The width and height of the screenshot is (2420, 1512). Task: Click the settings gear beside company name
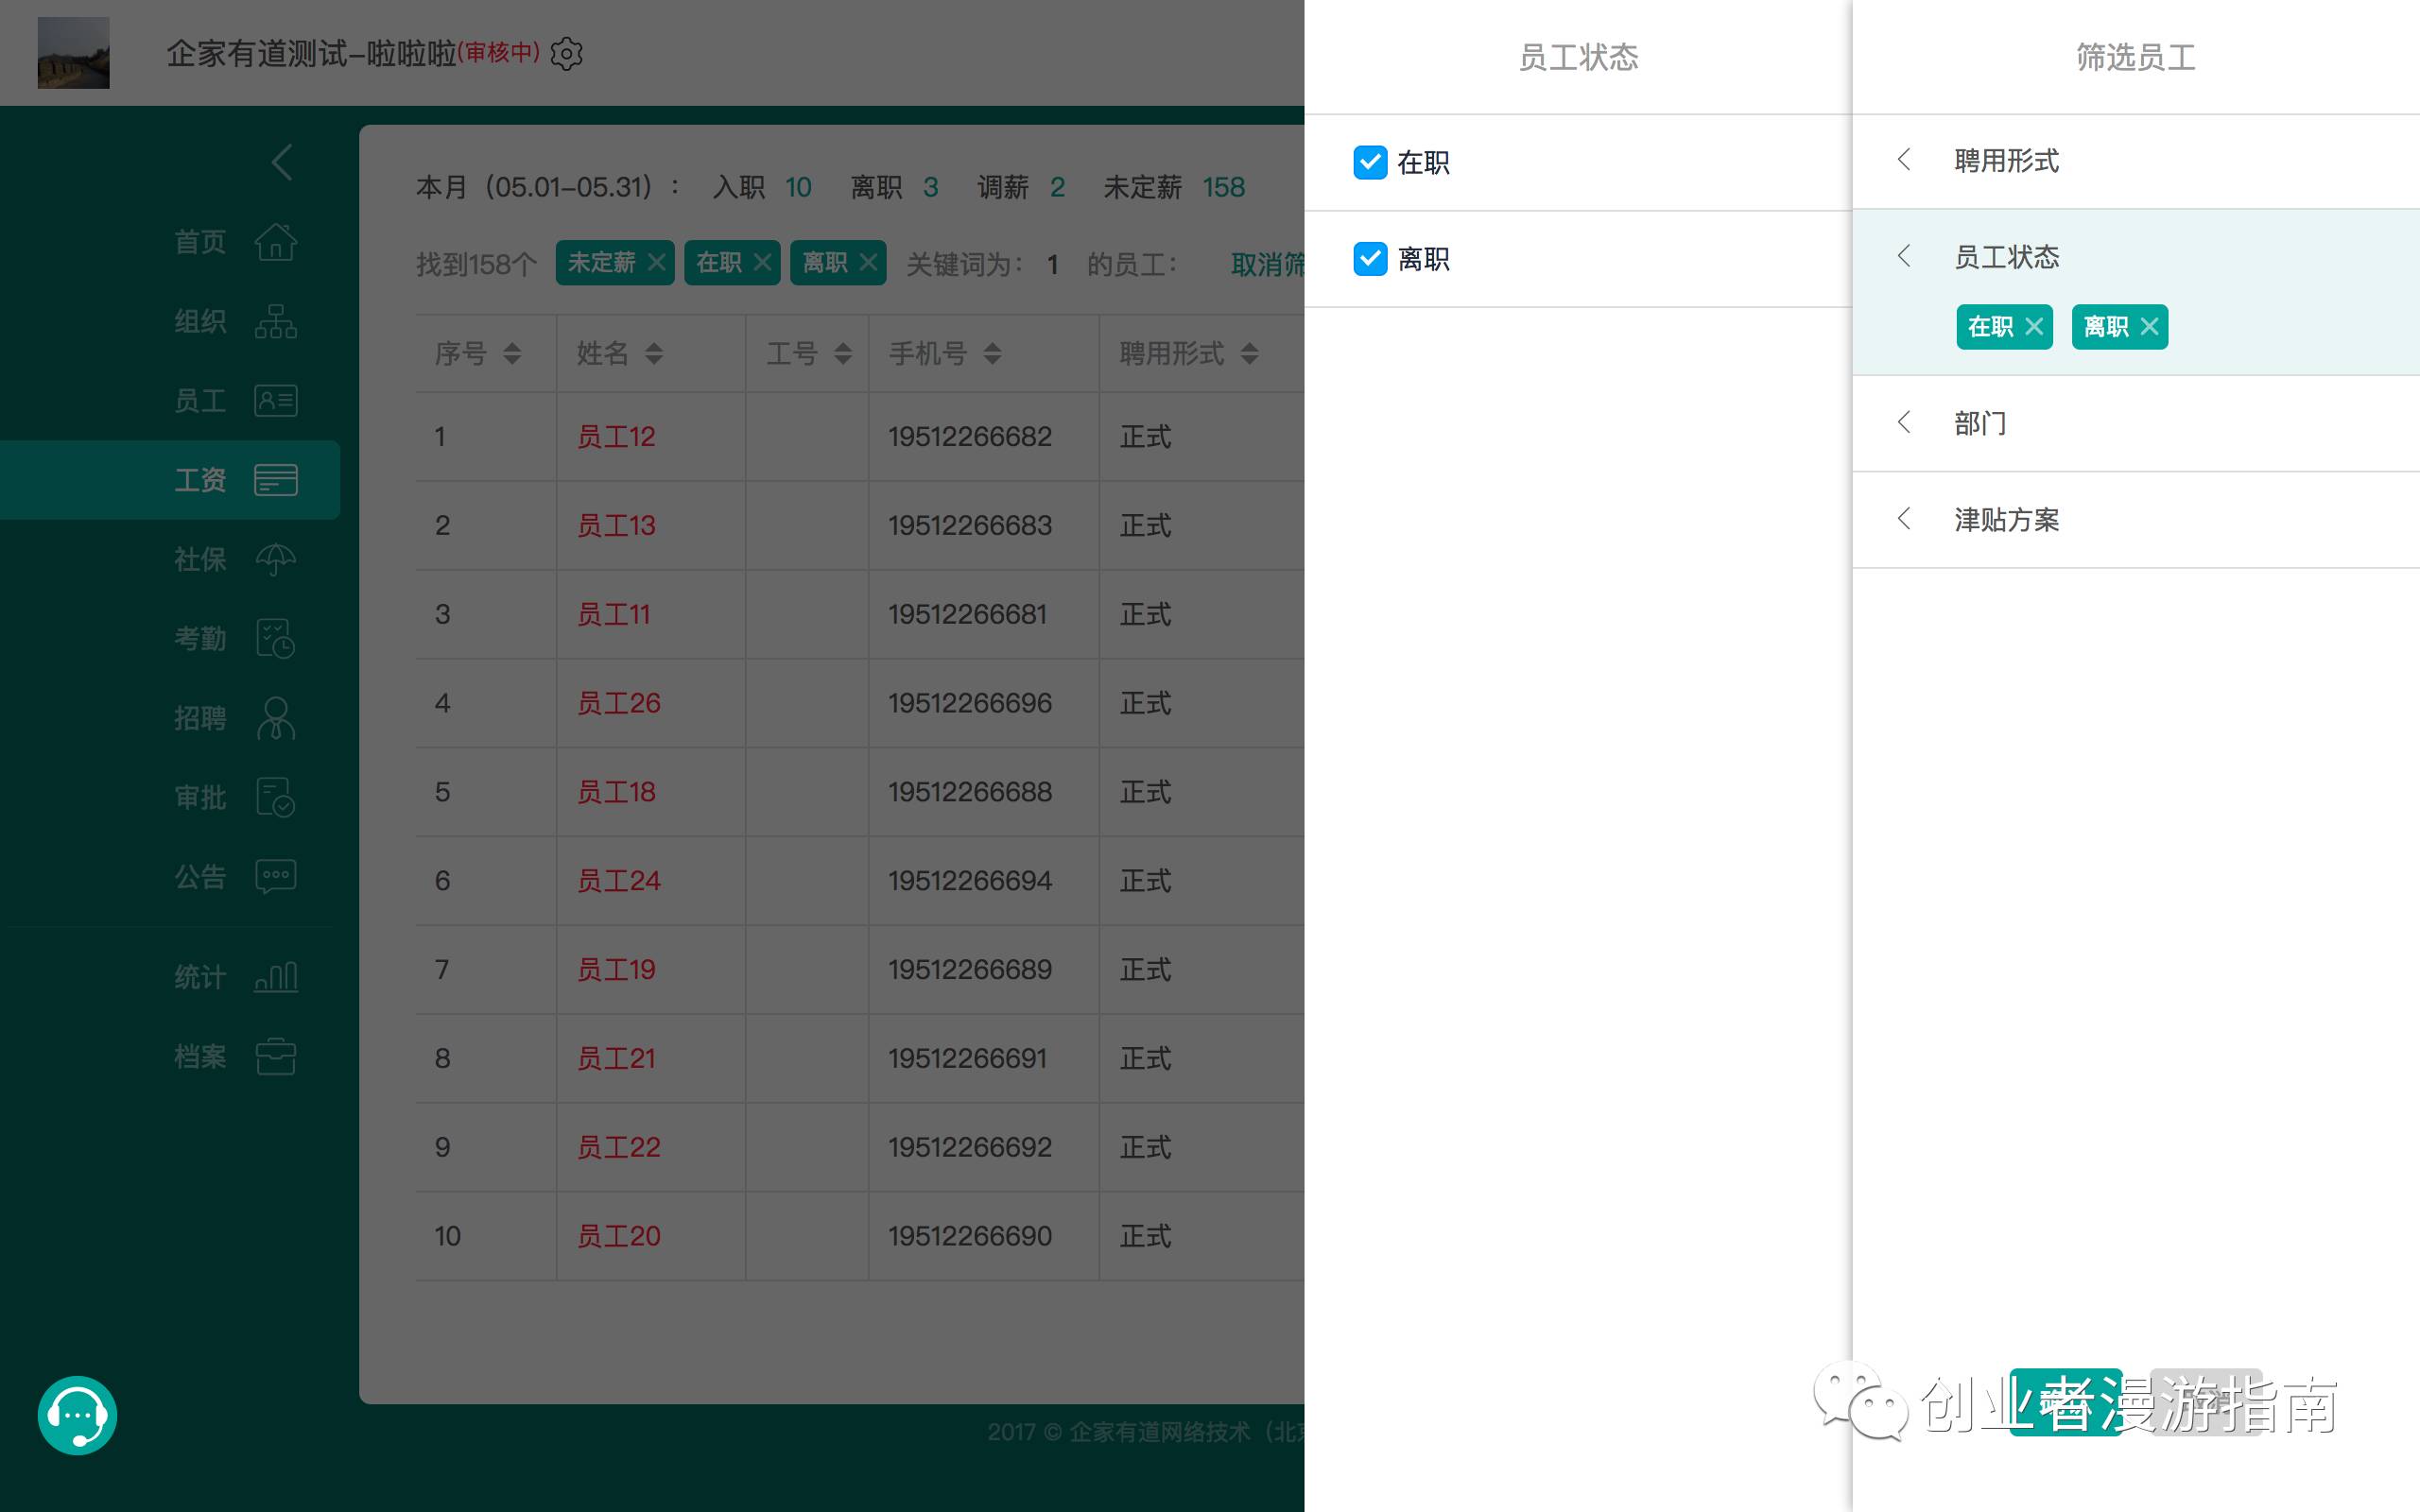(x=567, y=54)
